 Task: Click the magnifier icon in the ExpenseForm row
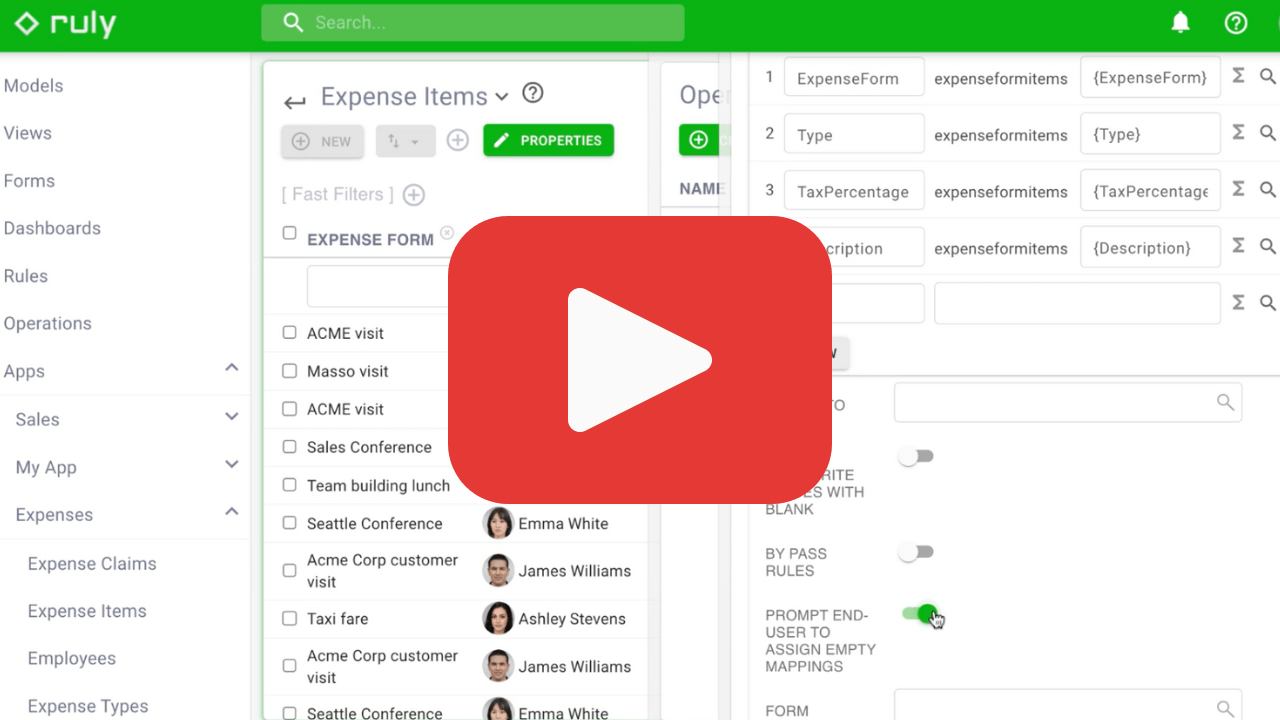click(x=1268, y=76)
